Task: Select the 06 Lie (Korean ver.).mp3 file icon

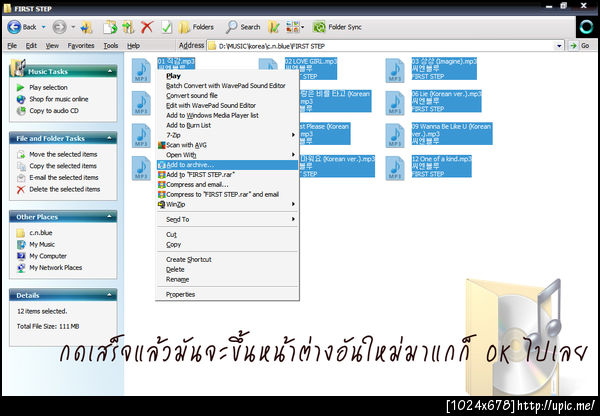Action: click(x=395, y=103)
